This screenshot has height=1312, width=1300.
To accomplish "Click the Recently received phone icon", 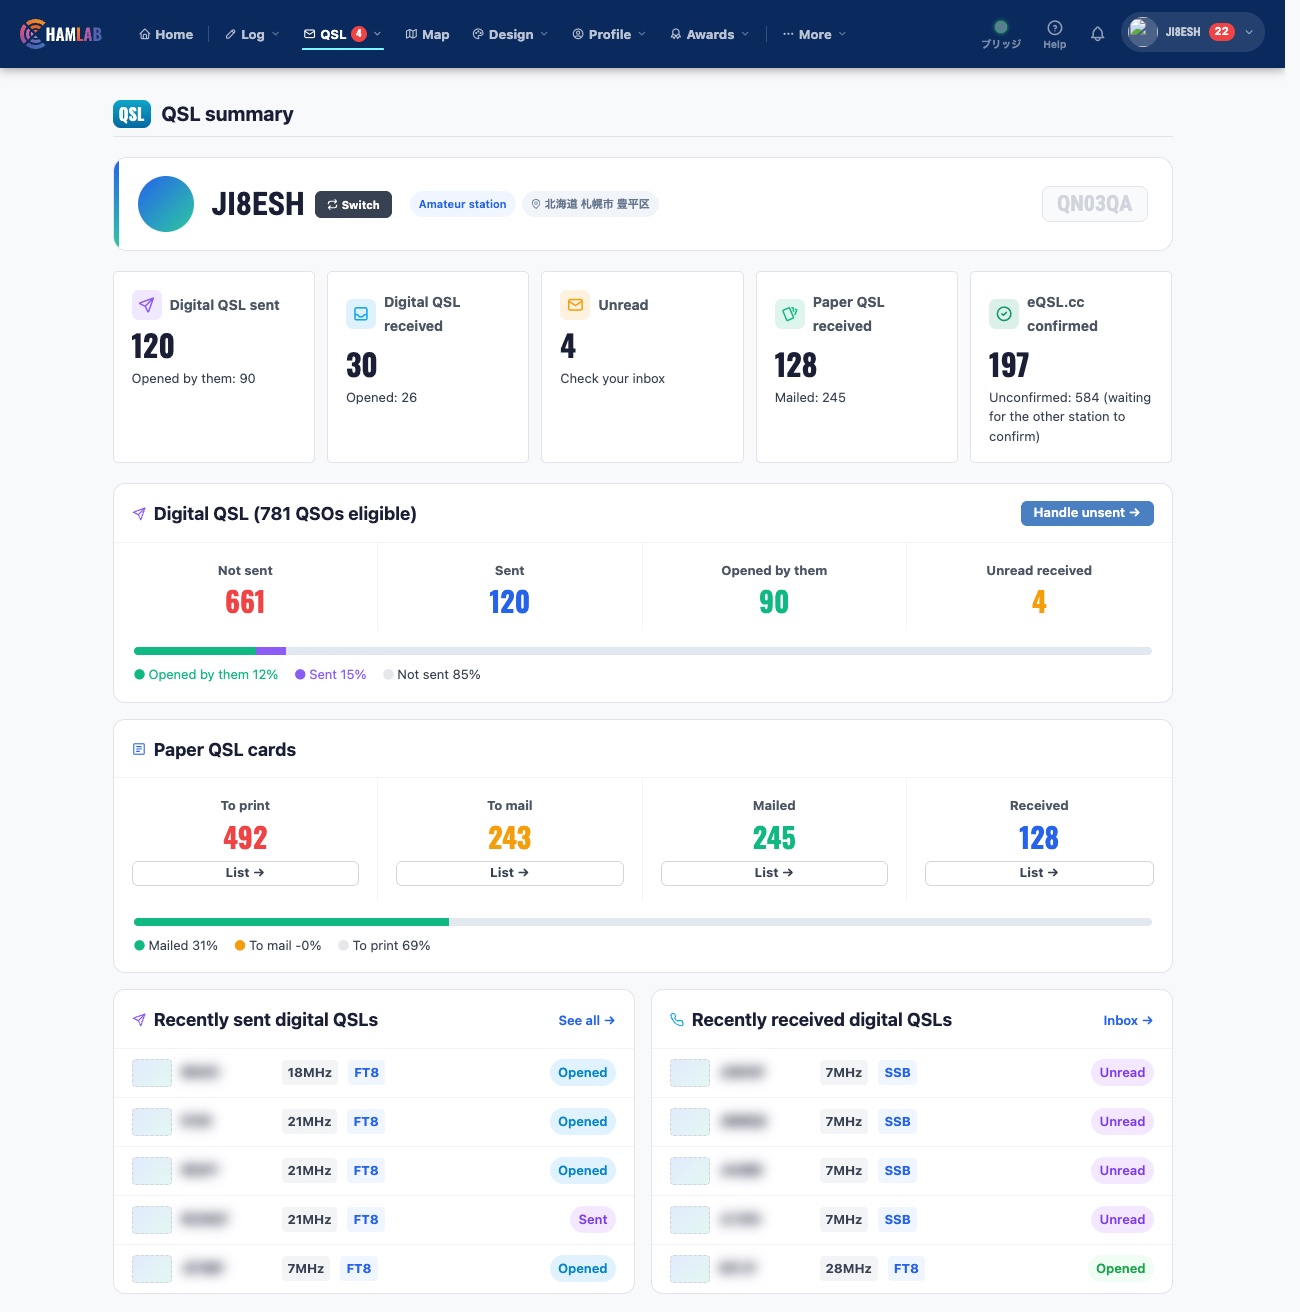I will click(x=677, y=1020).
